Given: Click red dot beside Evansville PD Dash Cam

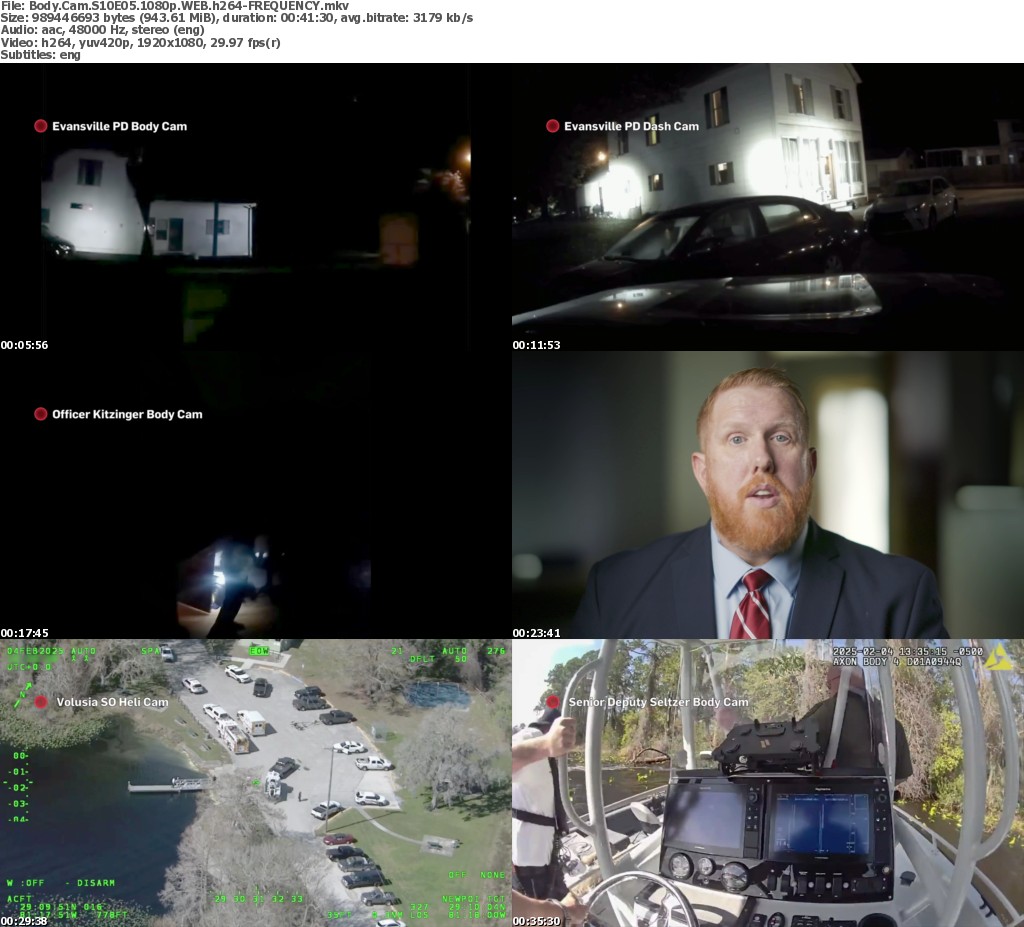Looking at the screenshot, I should [x=552, y=126].
